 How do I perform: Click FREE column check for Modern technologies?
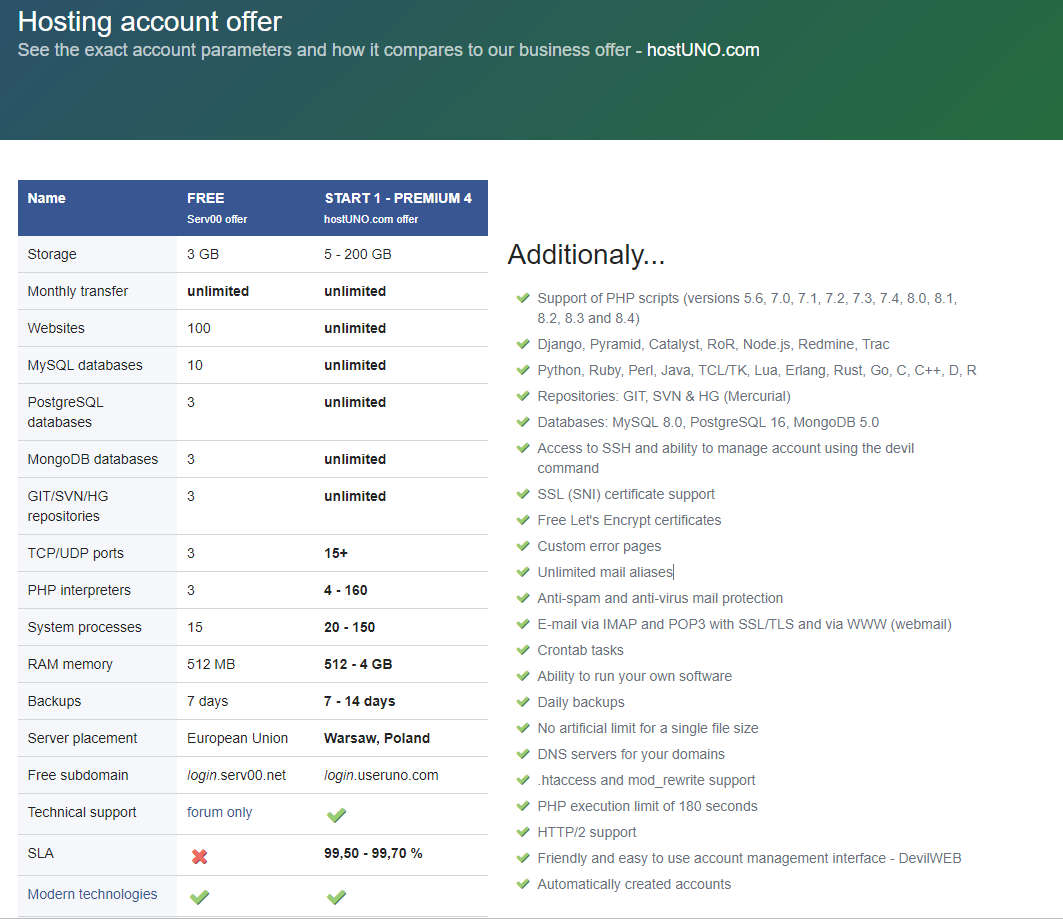tap(199, 897)
